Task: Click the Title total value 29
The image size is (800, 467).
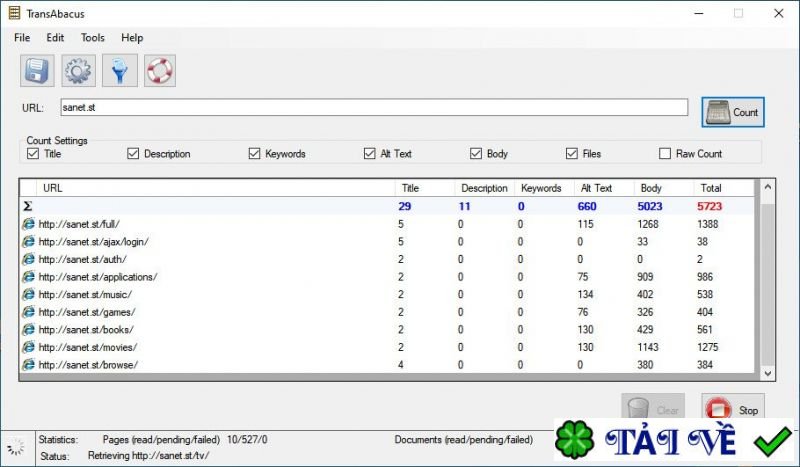Action: pos(405,206)
